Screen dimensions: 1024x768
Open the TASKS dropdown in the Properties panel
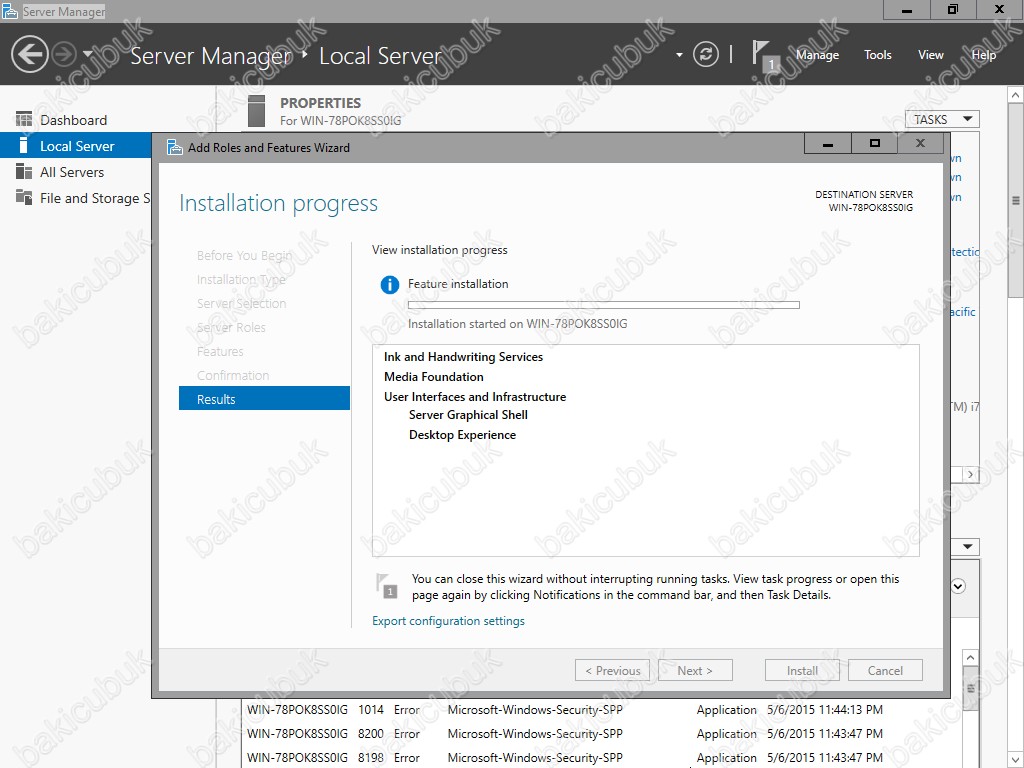coord(942,120)
